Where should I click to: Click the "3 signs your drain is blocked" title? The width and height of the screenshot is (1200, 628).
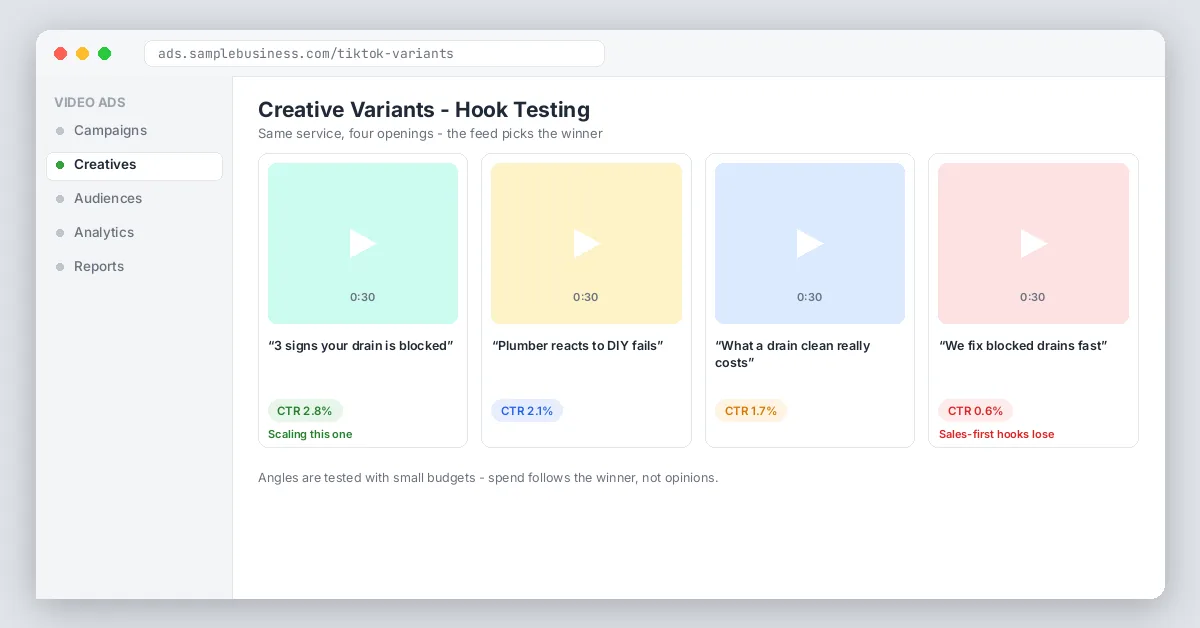(361, 346)
